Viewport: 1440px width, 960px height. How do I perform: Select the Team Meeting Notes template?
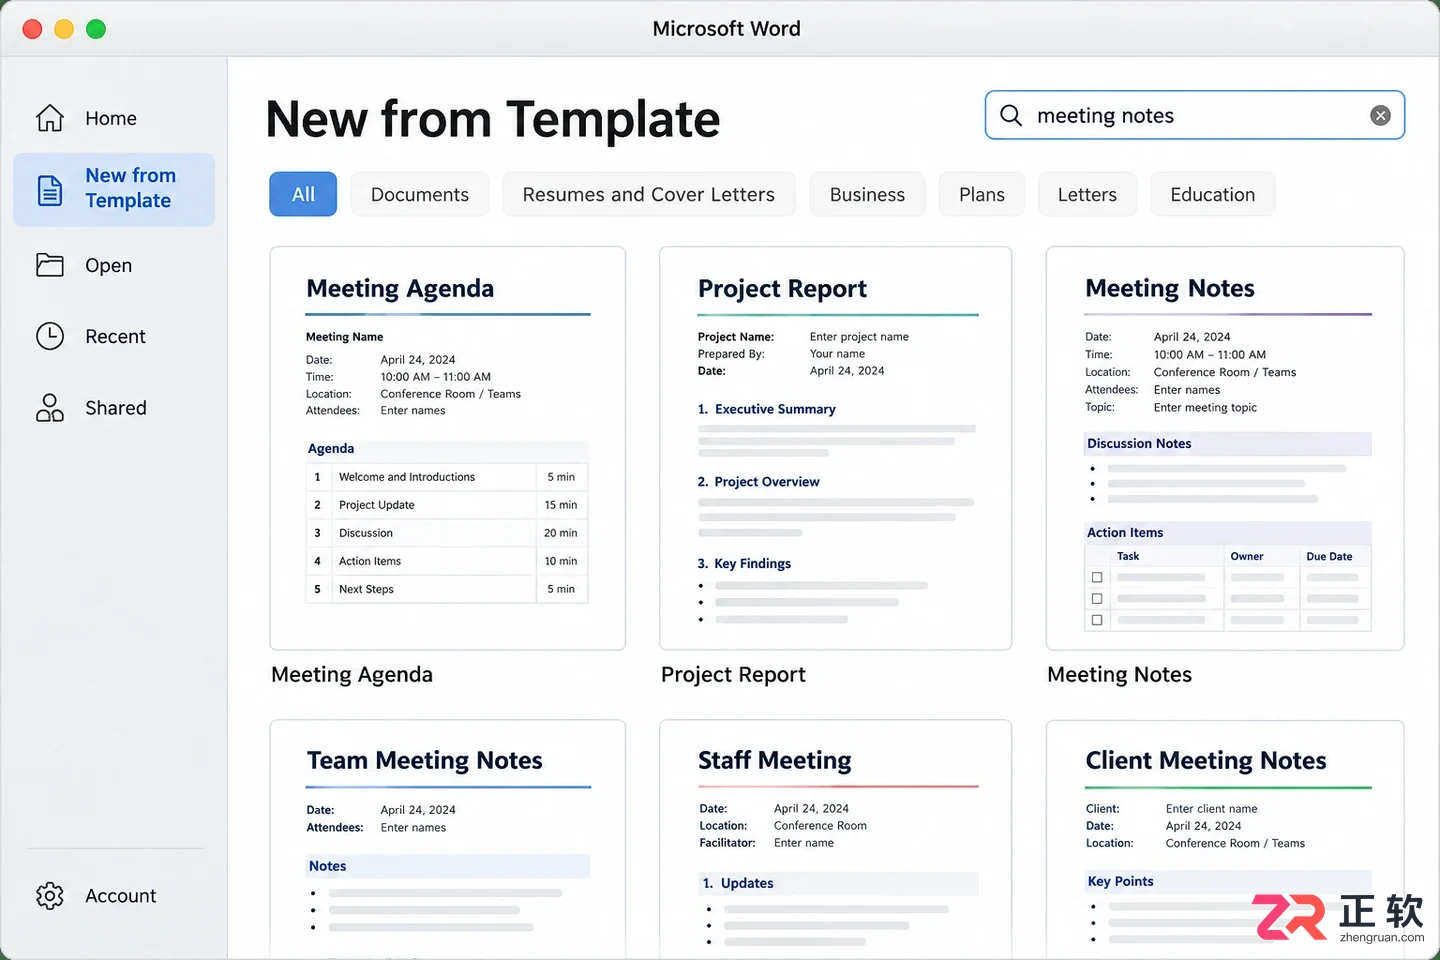tap(448, 839)
